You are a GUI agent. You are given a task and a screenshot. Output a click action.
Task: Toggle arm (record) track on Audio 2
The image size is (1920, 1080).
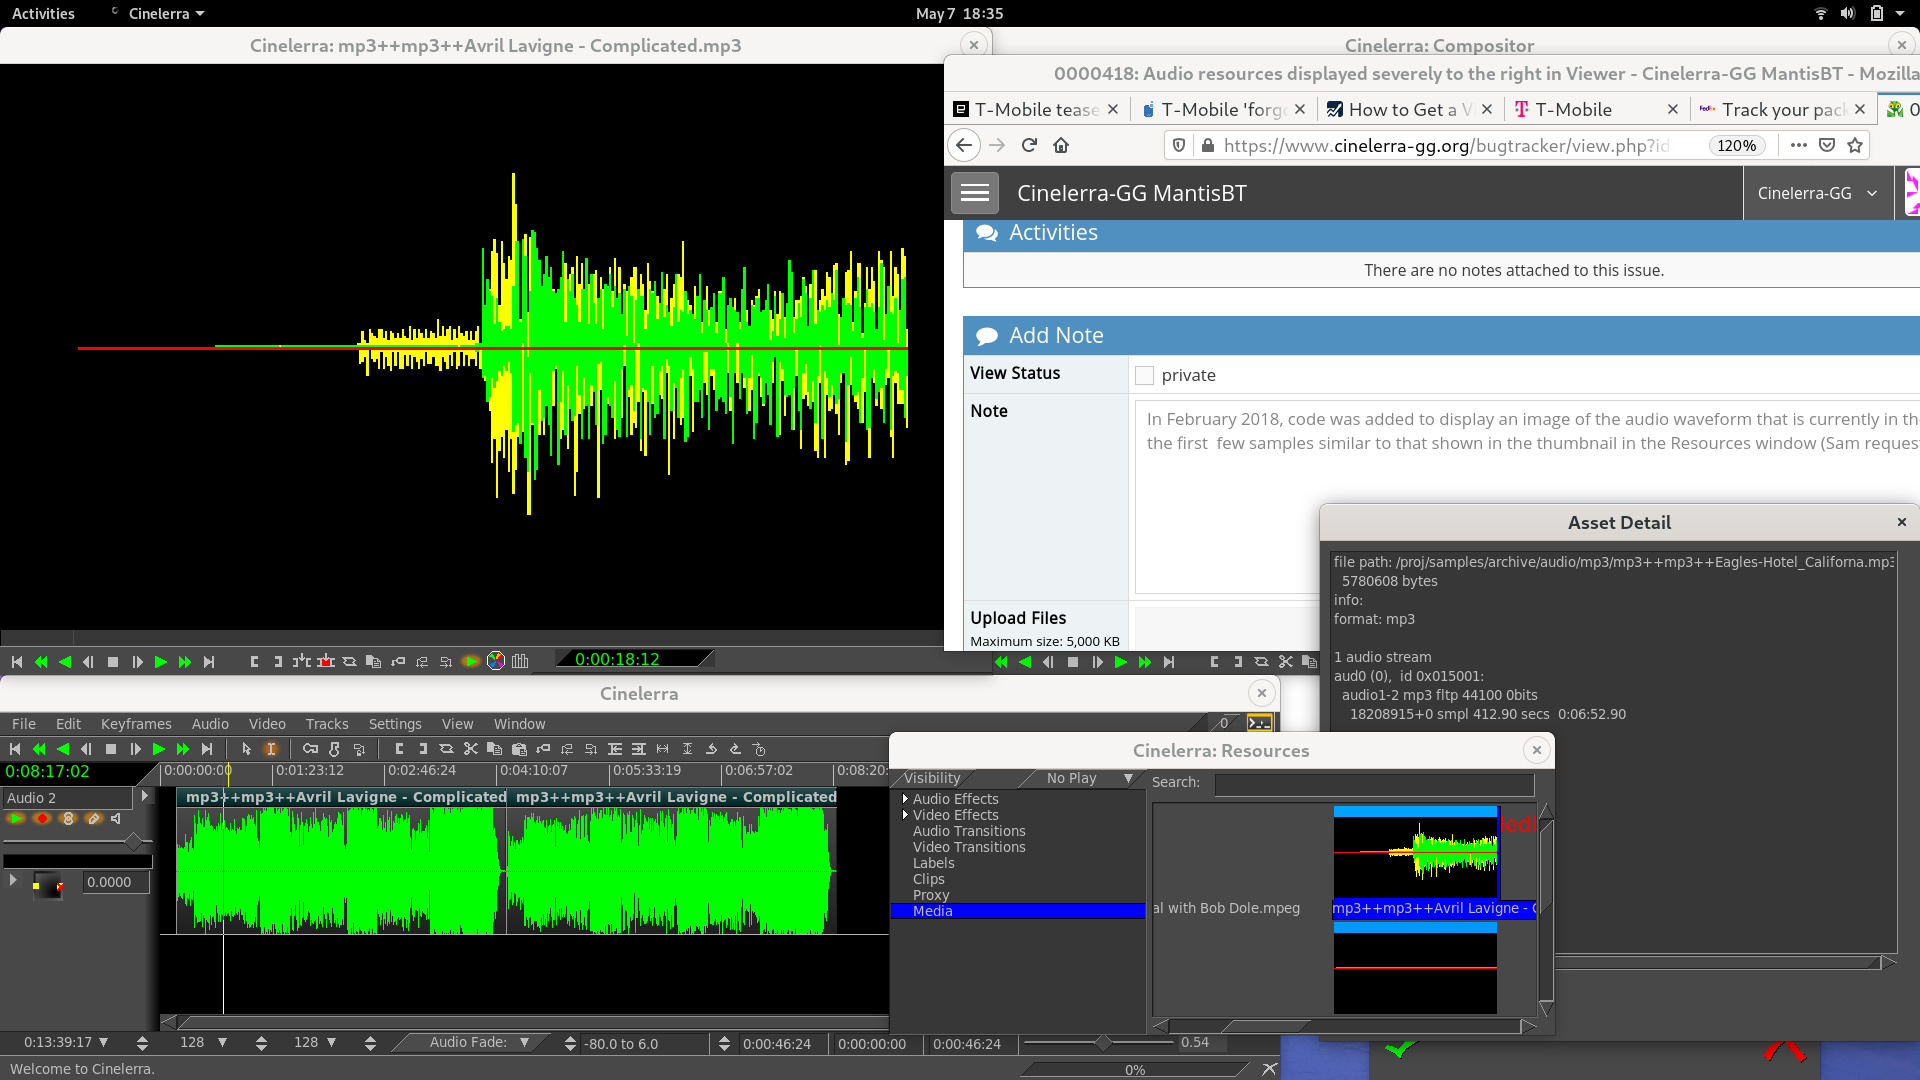click(x=42, y=819)
